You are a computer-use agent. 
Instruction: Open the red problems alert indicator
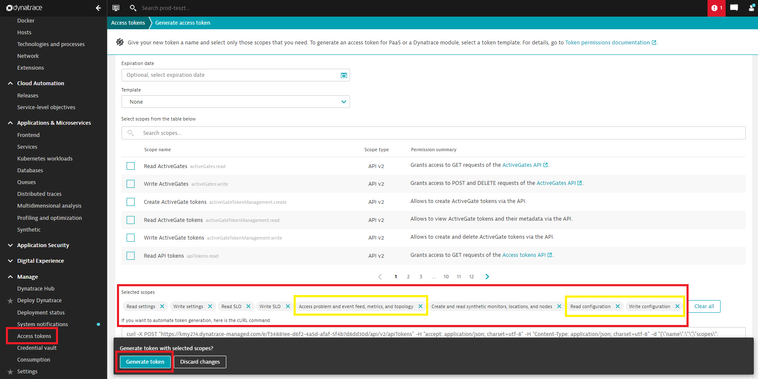716,8
